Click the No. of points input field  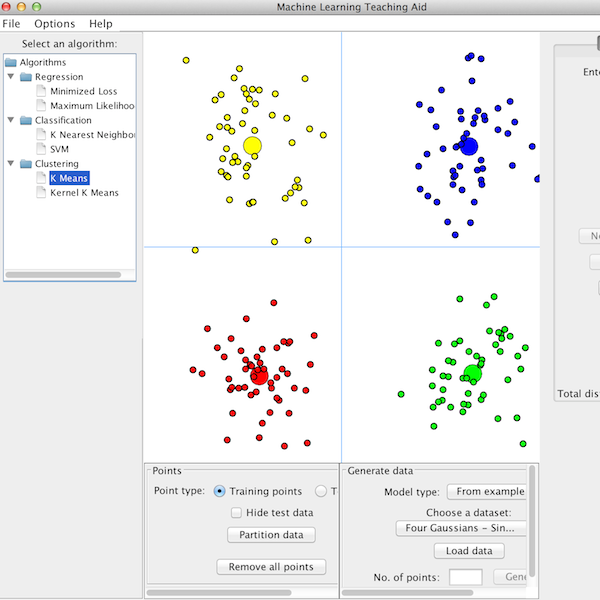click(x=465, y=577)
